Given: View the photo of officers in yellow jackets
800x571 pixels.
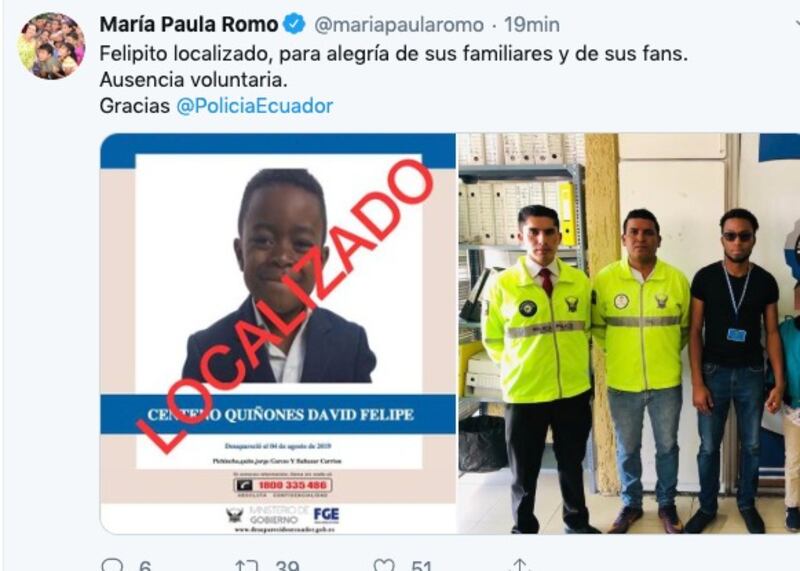Looking at the screenshot, I should (x=629, y=333).
